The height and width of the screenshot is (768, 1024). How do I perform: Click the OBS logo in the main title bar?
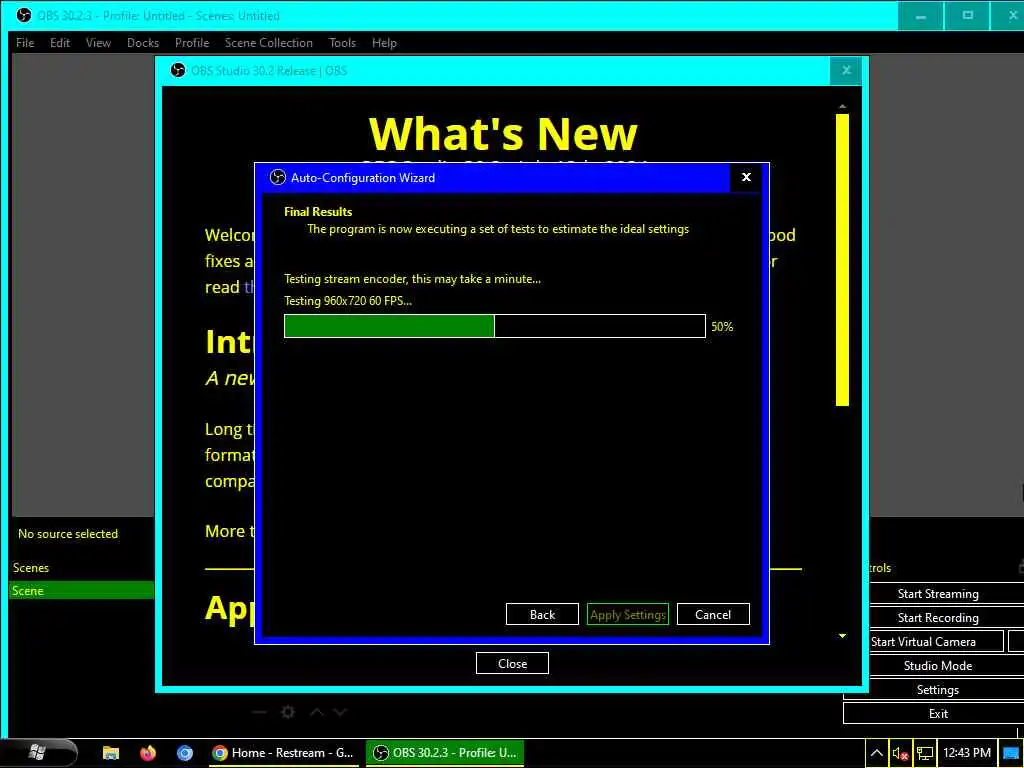(24, 15)
